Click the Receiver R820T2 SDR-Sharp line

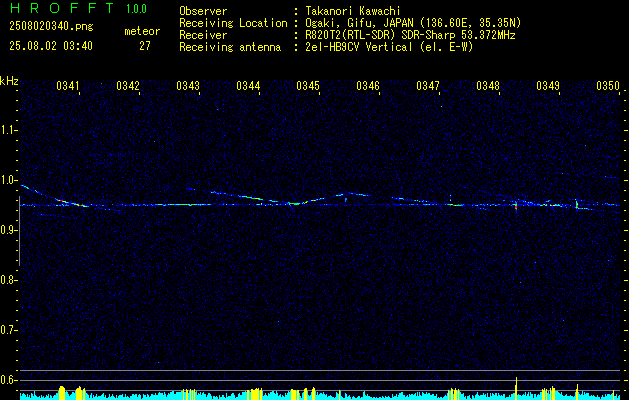tap(410, 35)
